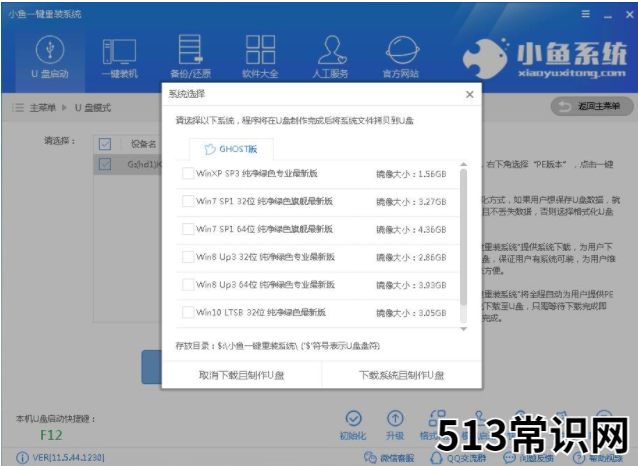
Task: Click 取消下载且制作U盘 button
Action: (x=242, y=375)
